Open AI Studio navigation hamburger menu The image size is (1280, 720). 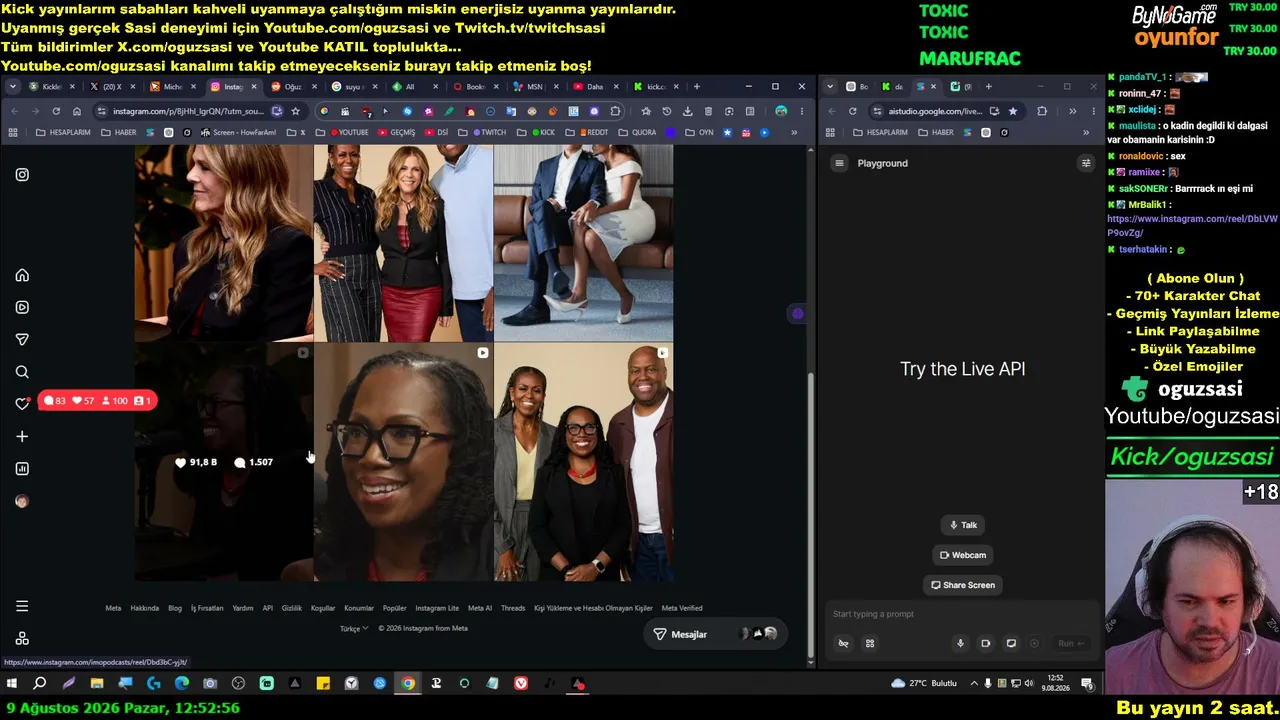coord(840,163)
